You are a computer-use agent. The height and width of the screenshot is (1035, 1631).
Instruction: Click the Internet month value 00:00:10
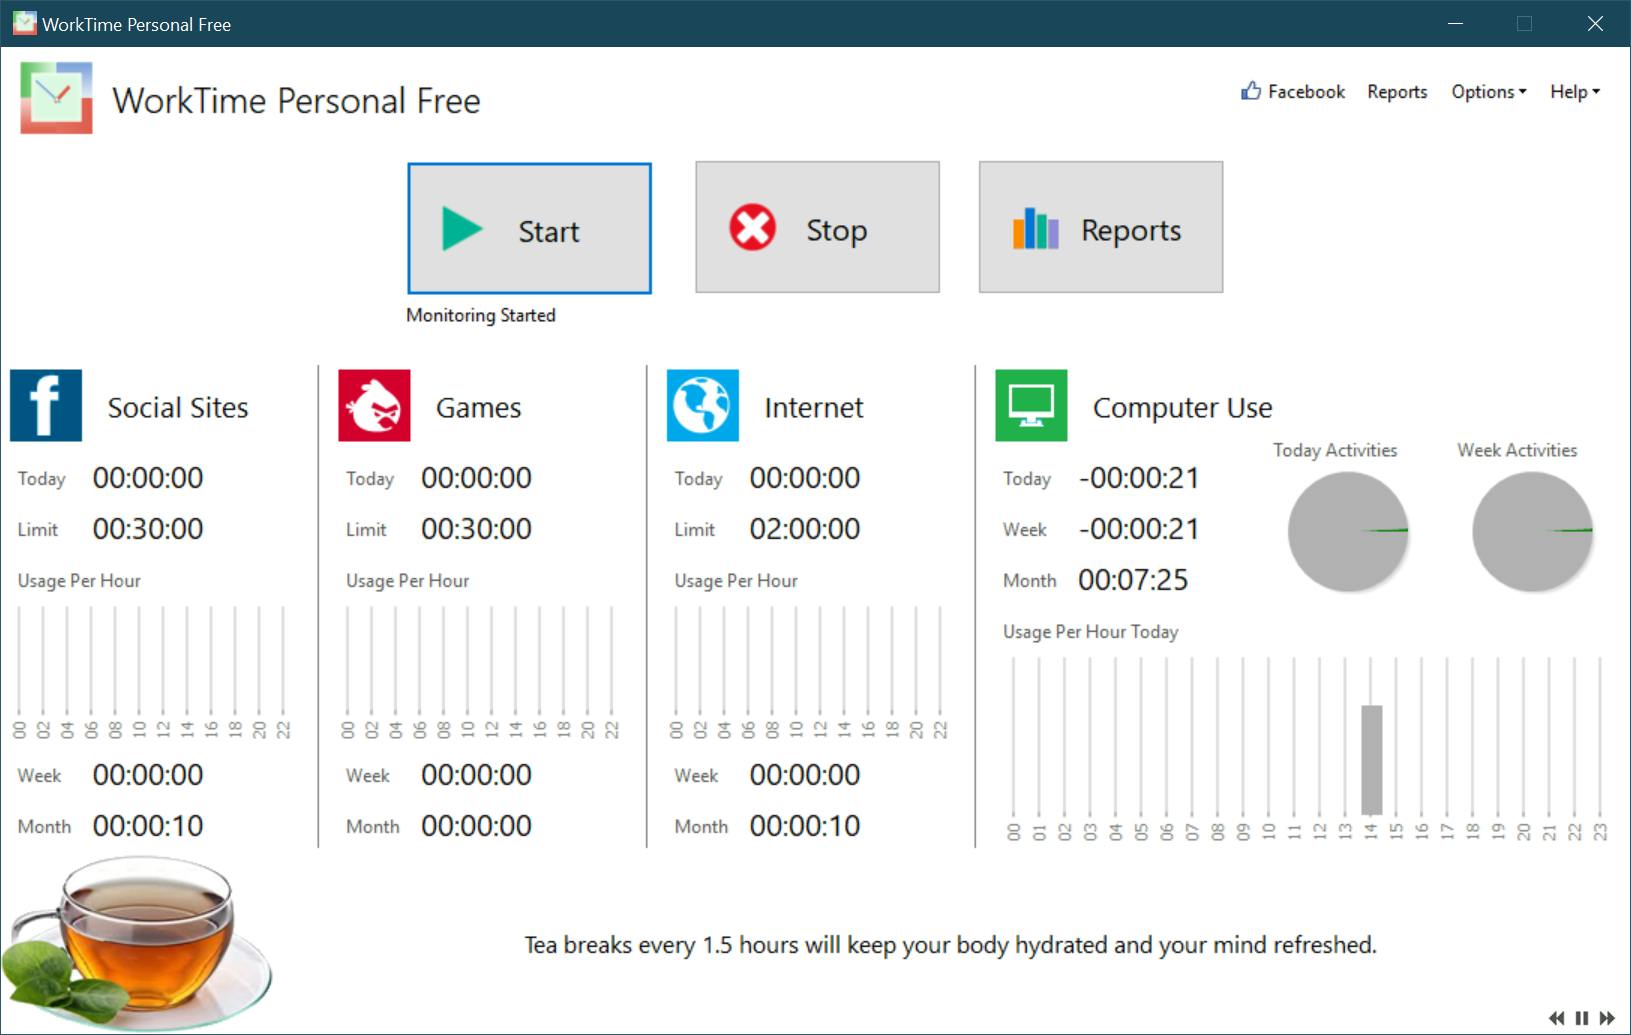[805, 826]
